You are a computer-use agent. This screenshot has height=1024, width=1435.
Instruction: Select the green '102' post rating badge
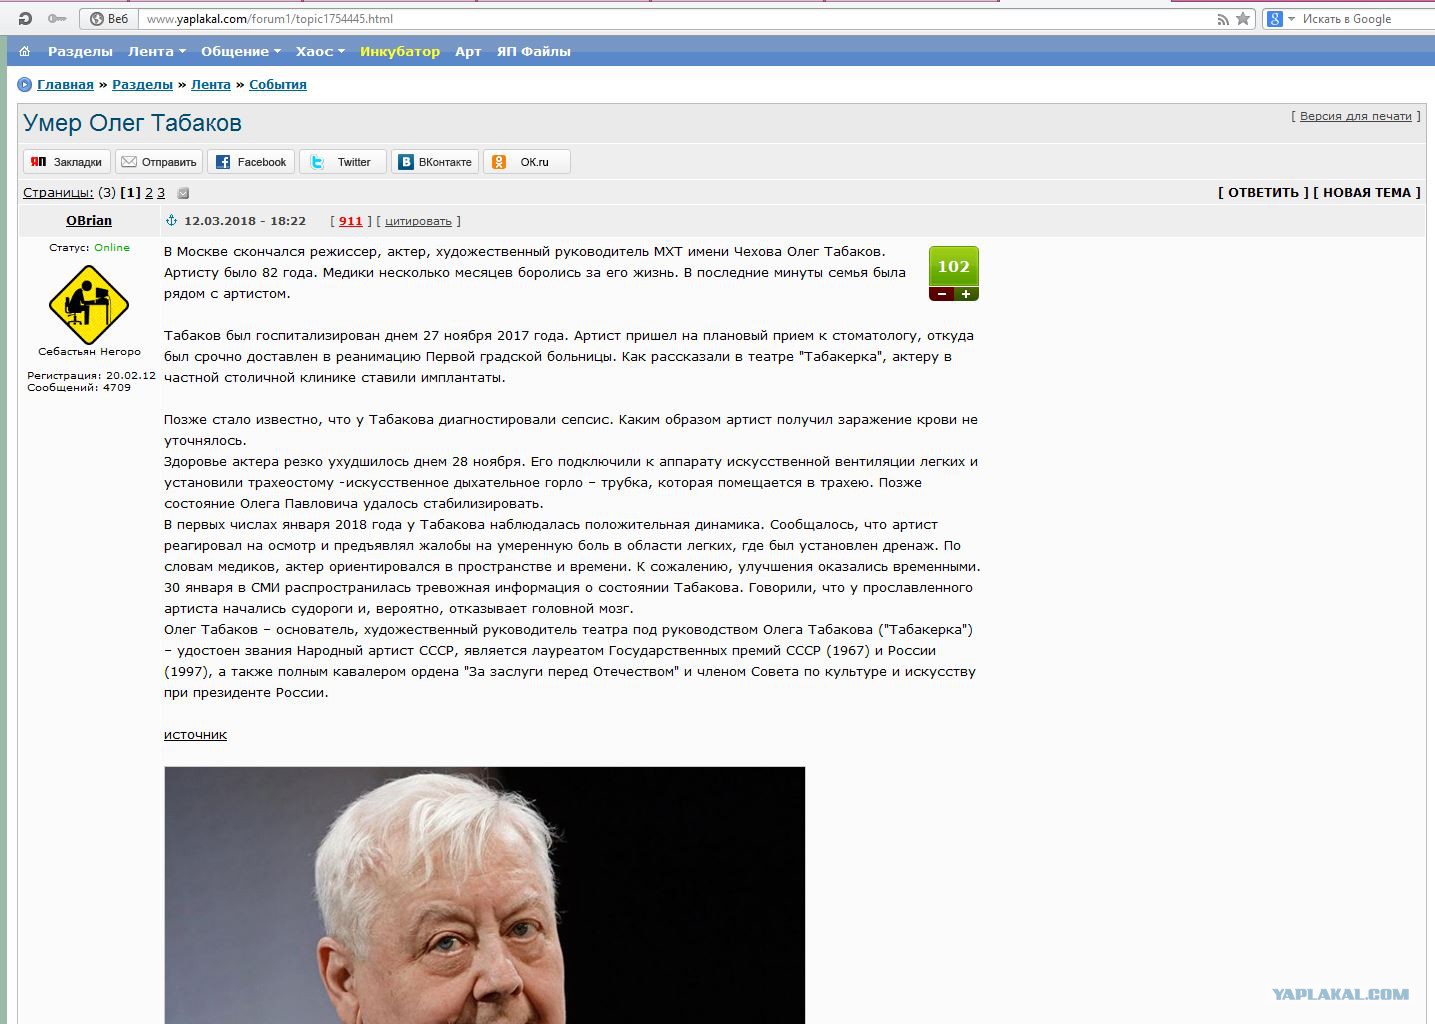[x=954, y=267]
